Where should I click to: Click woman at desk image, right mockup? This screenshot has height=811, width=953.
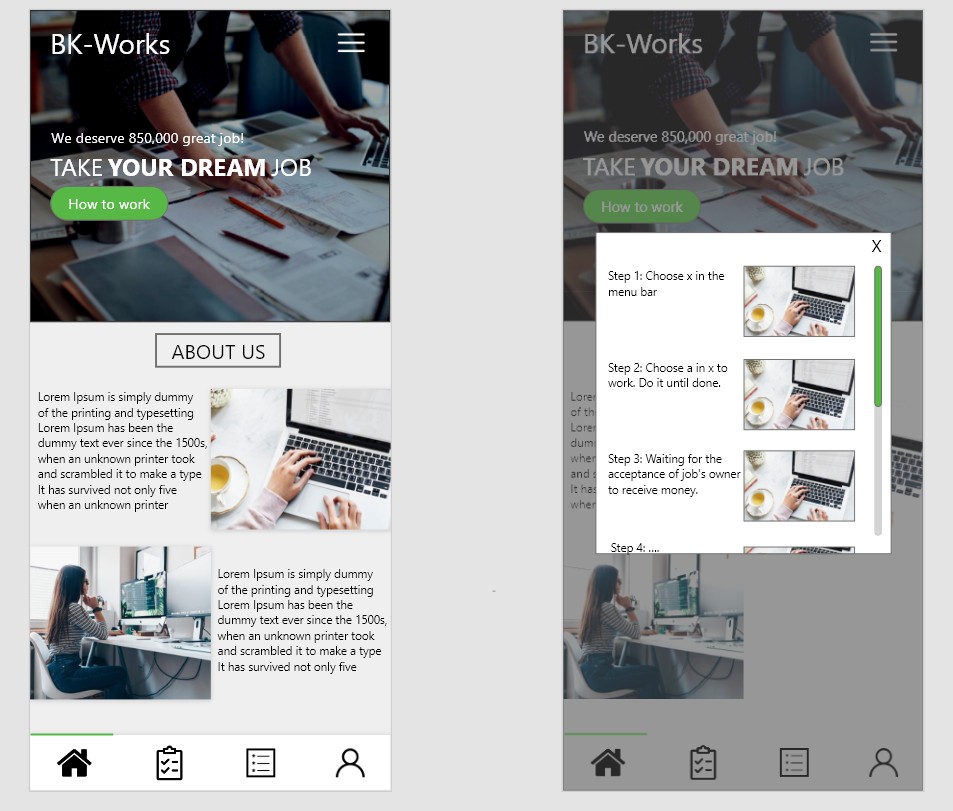pyautogui.click(x=653, y=626)
